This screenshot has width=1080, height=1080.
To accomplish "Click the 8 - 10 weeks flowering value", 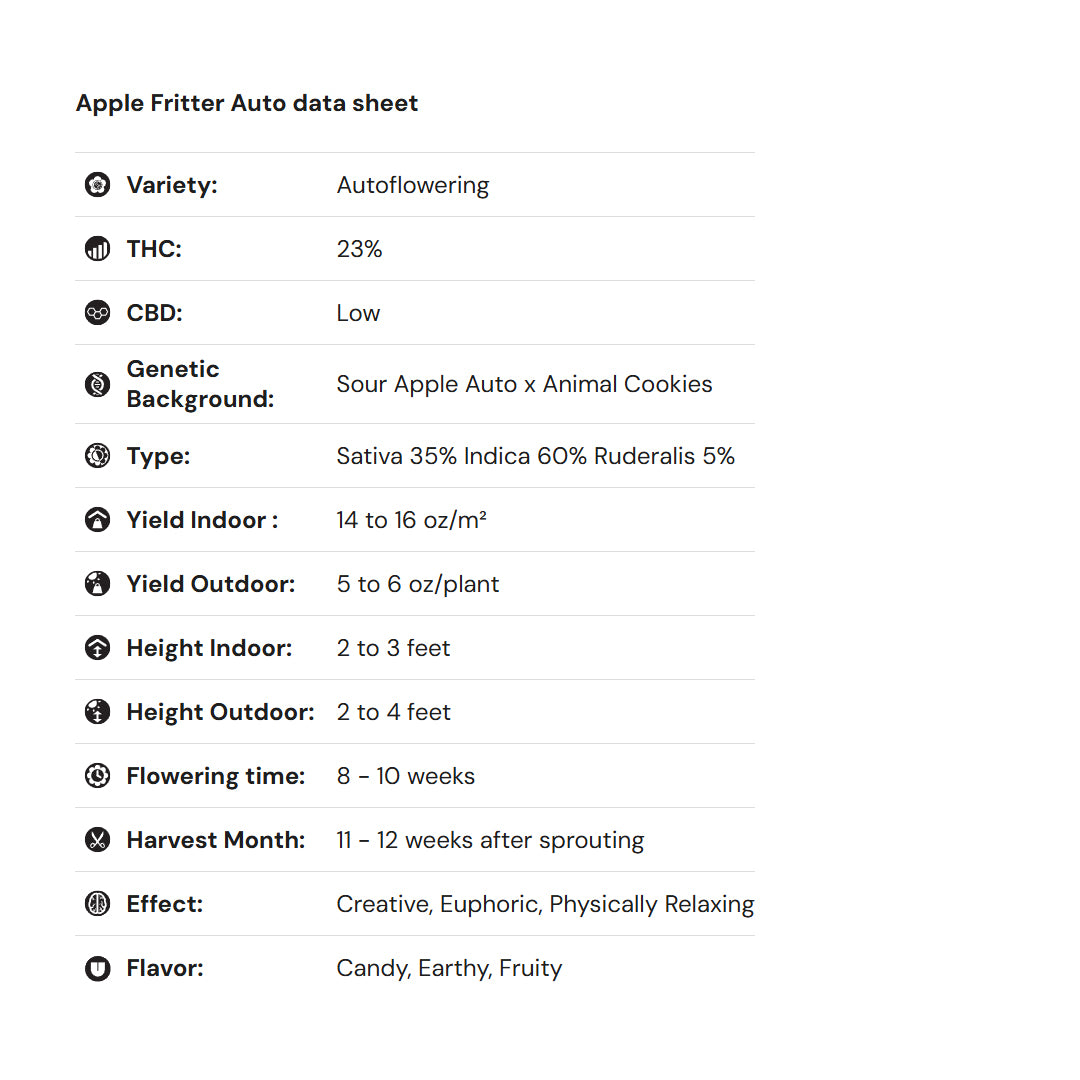I will point(405,776).
